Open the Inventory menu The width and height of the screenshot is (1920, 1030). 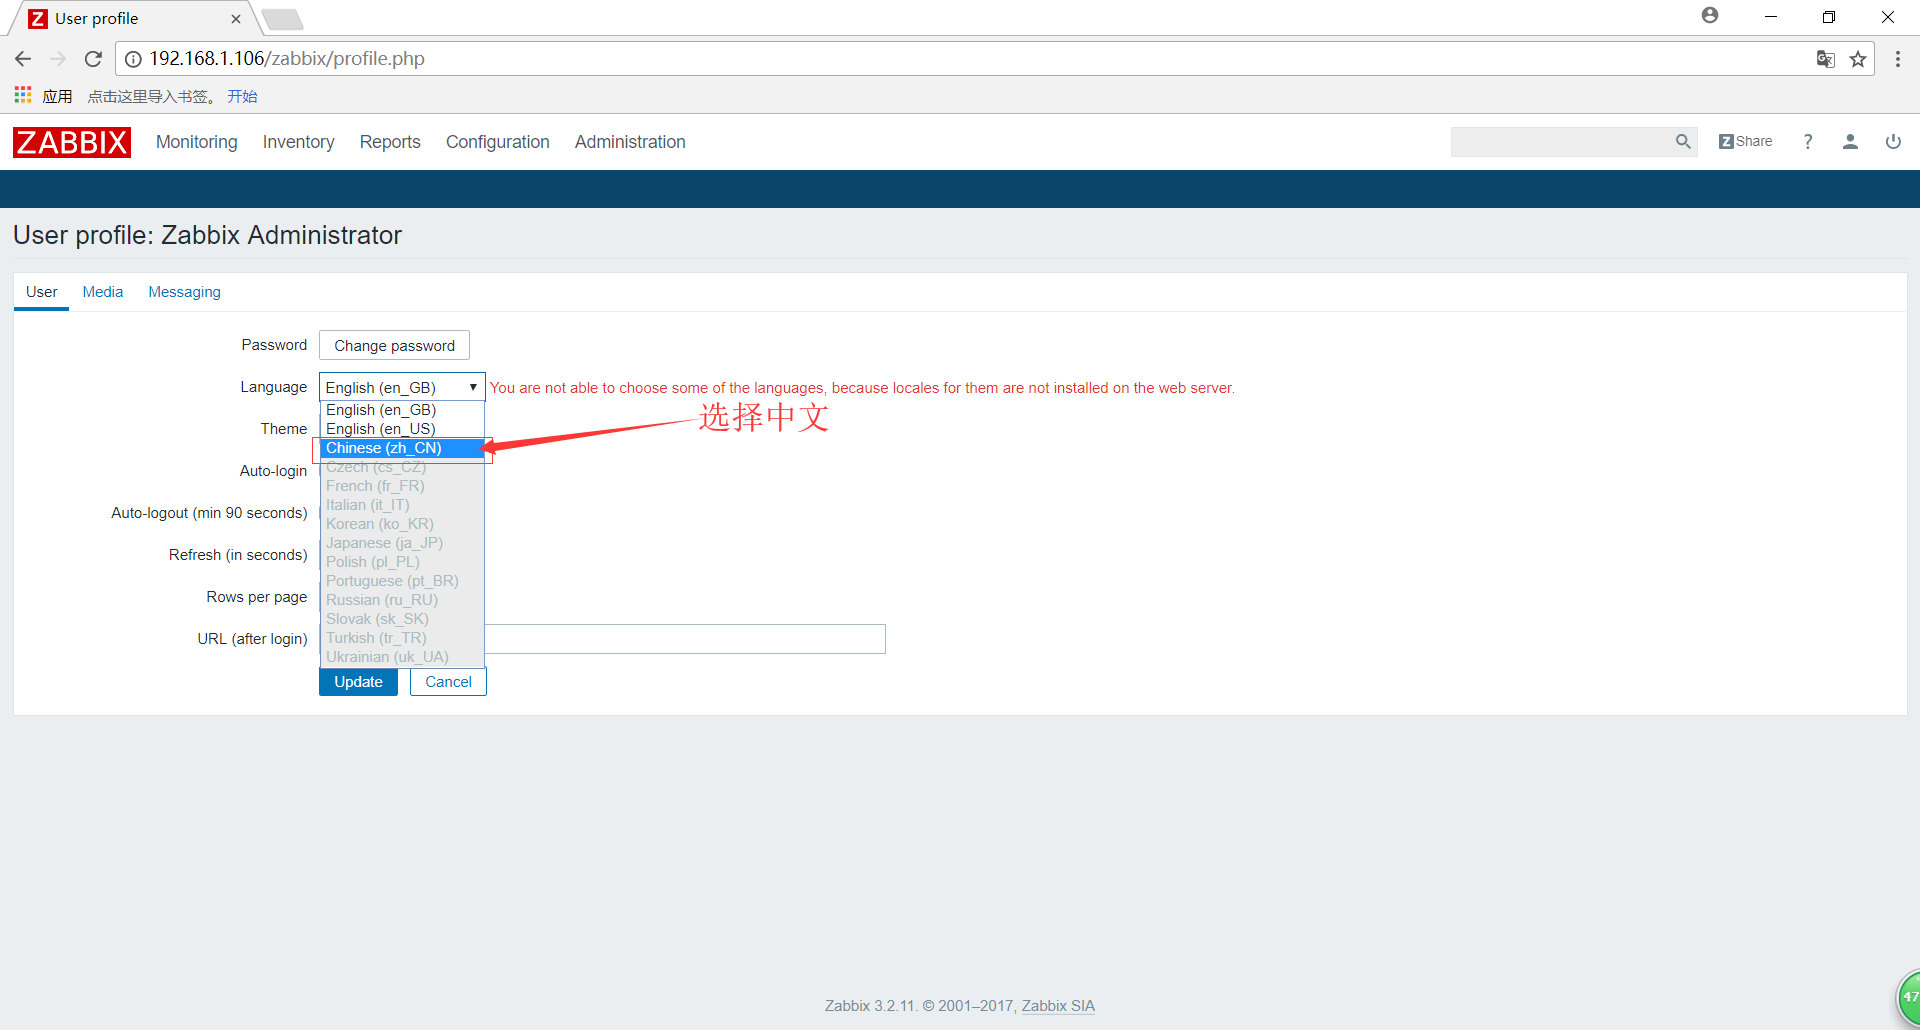298,142
